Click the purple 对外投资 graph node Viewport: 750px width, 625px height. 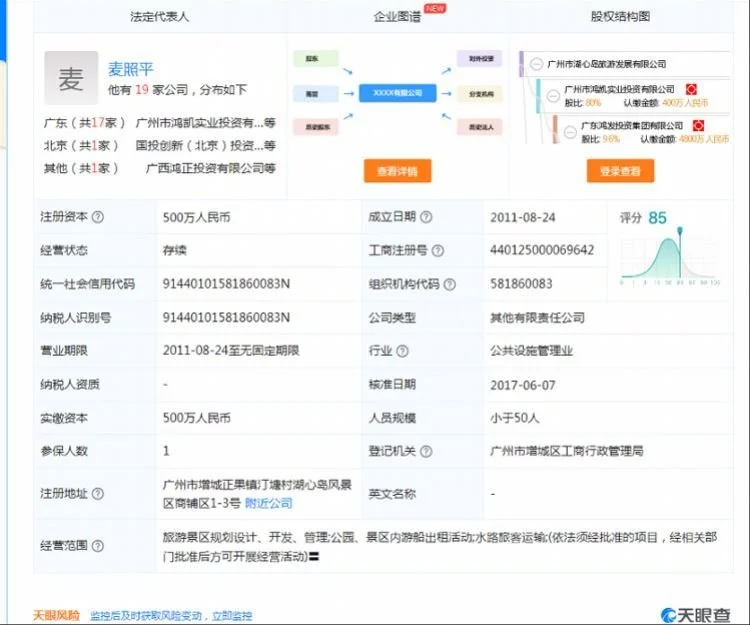pos(479,58)
